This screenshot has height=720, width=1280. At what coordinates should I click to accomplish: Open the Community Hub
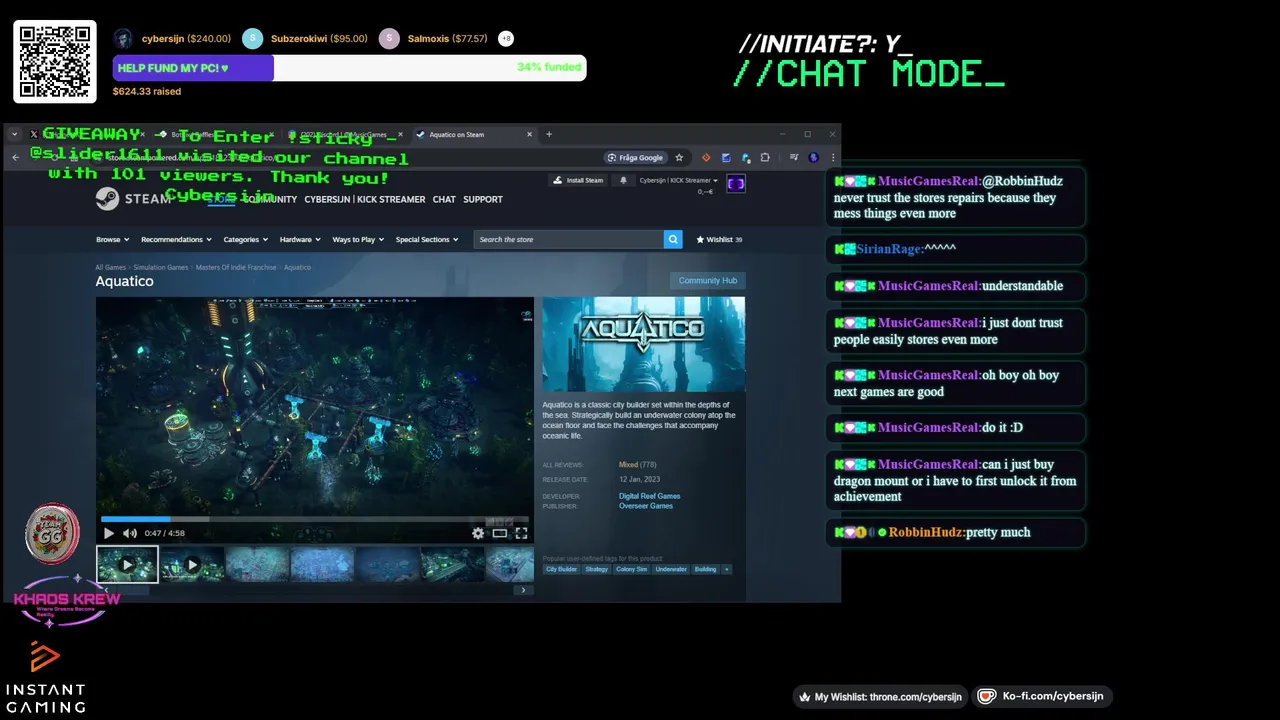708,280
